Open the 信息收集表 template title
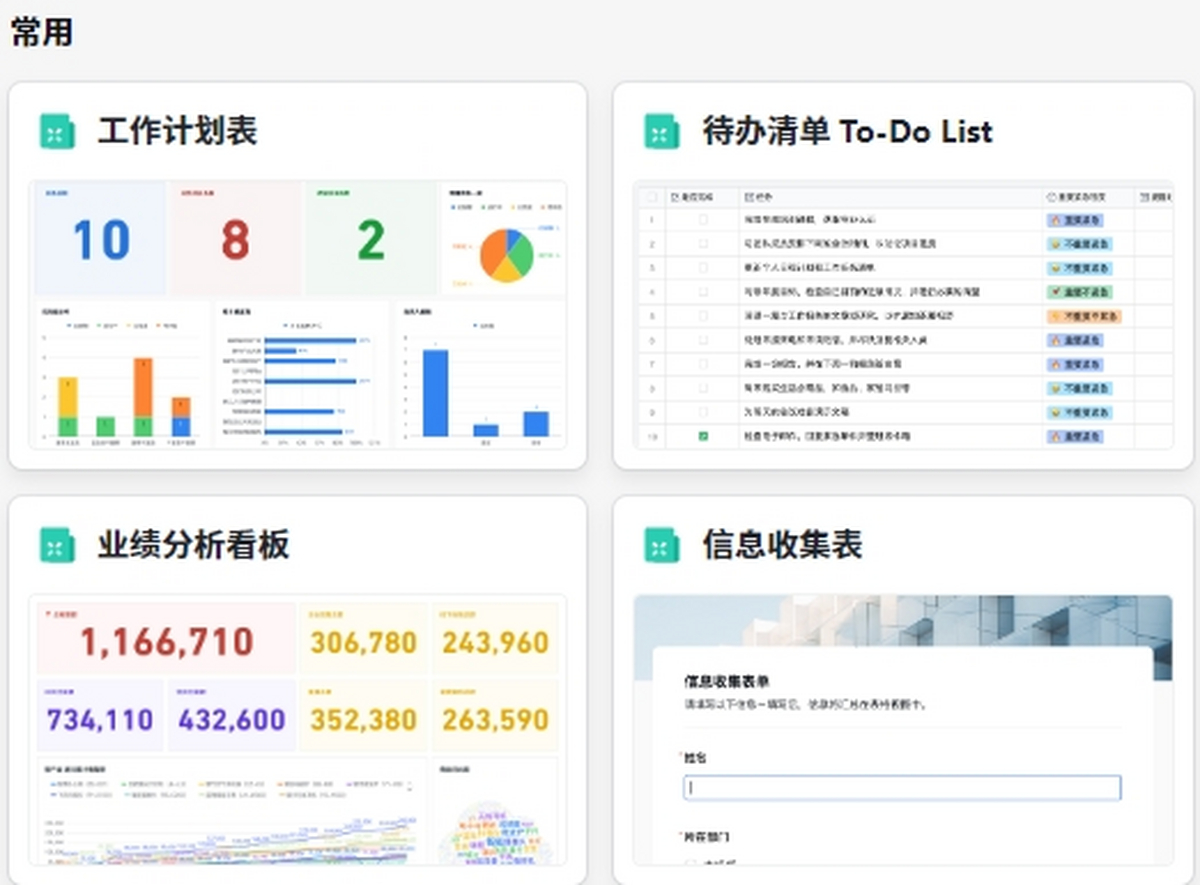The width and height of the screenshot is (1200, 885). [x=782, y=545]
